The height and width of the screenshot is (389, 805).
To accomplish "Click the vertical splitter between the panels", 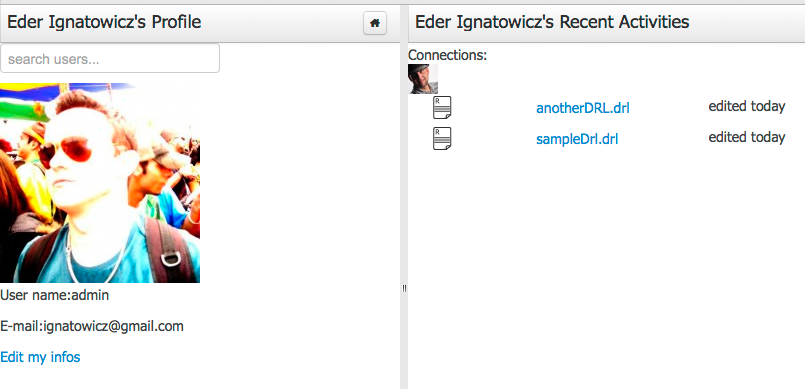I will pyautogui.click(x=404, y=288).
